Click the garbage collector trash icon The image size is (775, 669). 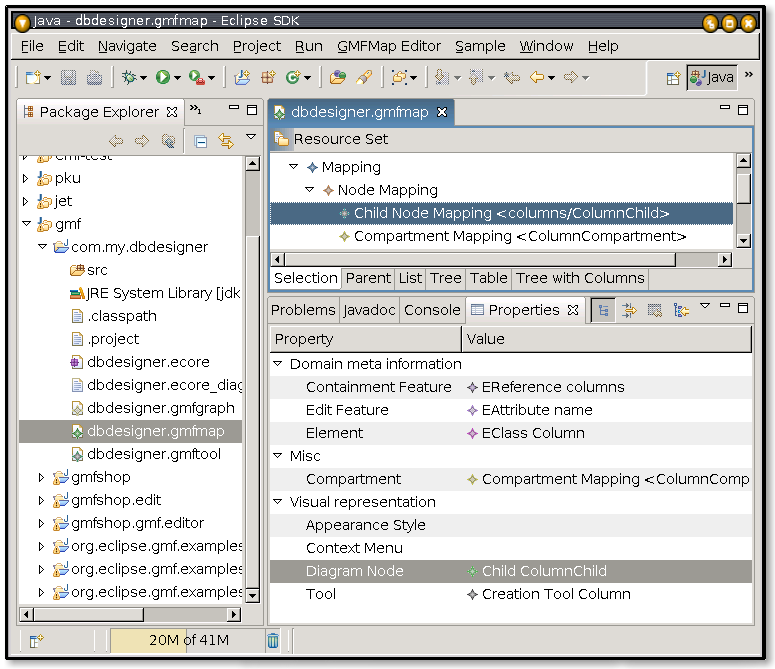coord(272,640)
